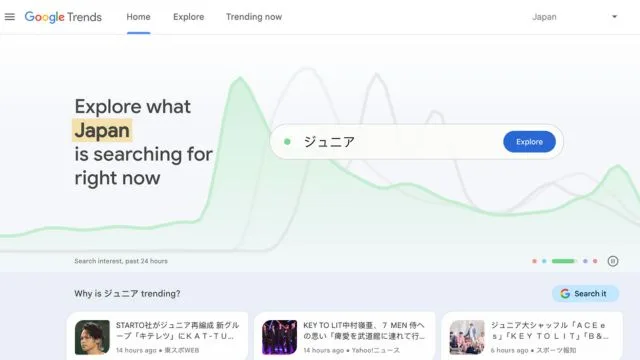Open the hamburger main menu
The height and width of the screenshot is (360, 640).
coord(9,17)
